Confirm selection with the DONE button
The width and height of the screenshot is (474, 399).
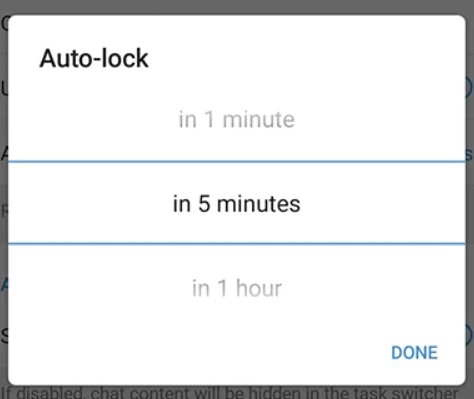point(414,353)
